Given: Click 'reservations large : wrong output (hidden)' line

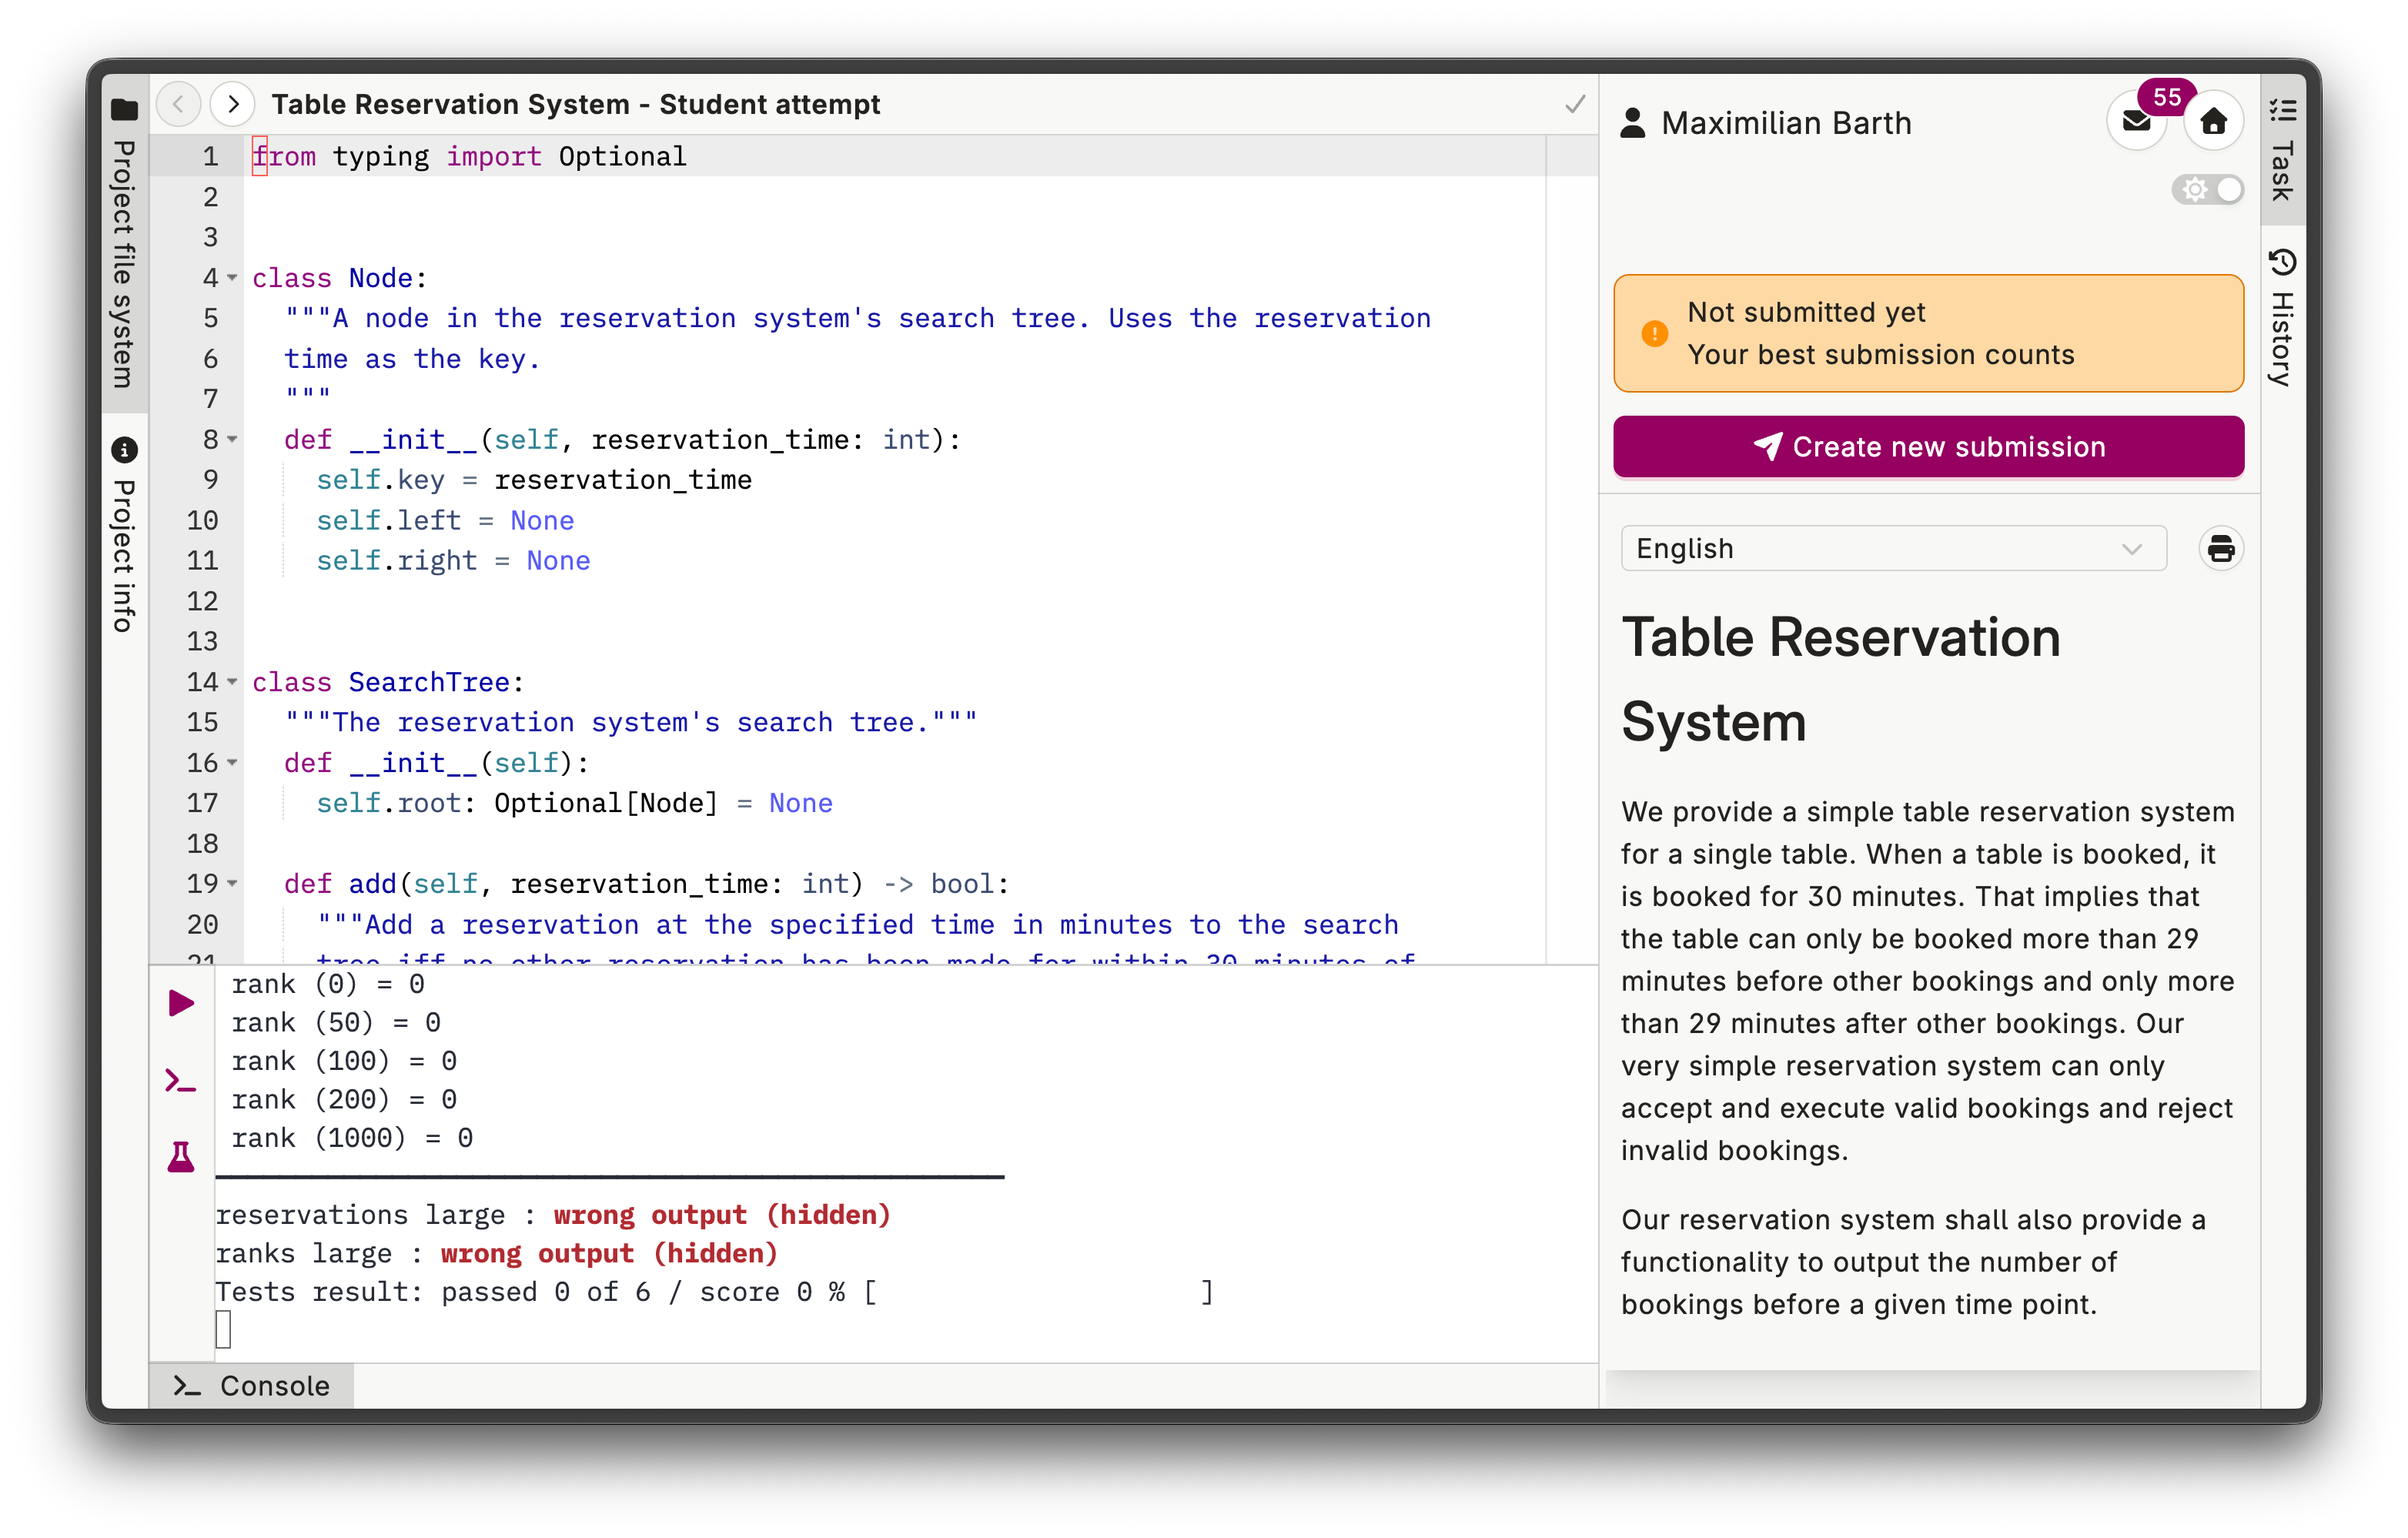Looking at the screenshot, I should (553, 1215).
